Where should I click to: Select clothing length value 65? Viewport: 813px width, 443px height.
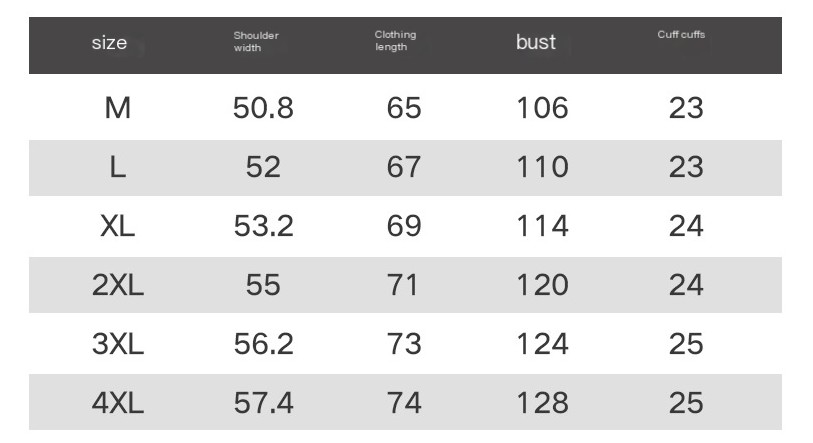click(404, 108)
